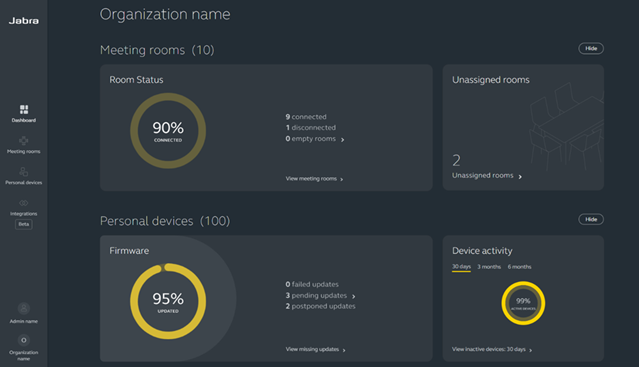The width and height of the screenshot is (639, 367).
Task: Hide the Personal devices section
Action: click(x=591, y=219)
